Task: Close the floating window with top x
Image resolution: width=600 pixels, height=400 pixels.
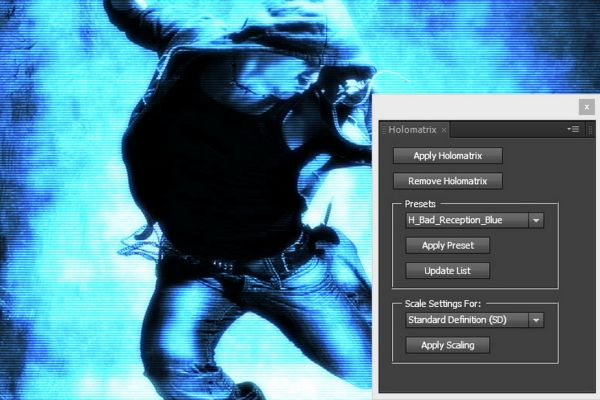Action: point(587,107)
